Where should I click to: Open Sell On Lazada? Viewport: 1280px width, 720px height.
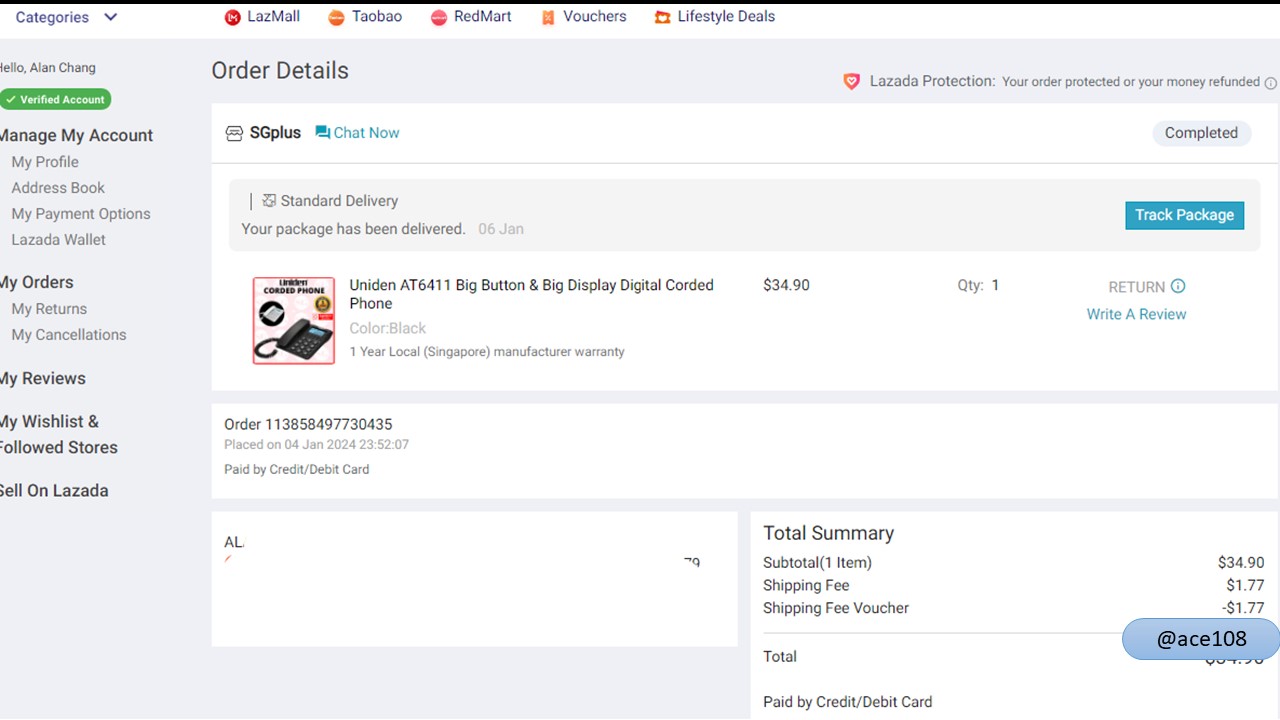pyautogui.click(x=54, y=491)
